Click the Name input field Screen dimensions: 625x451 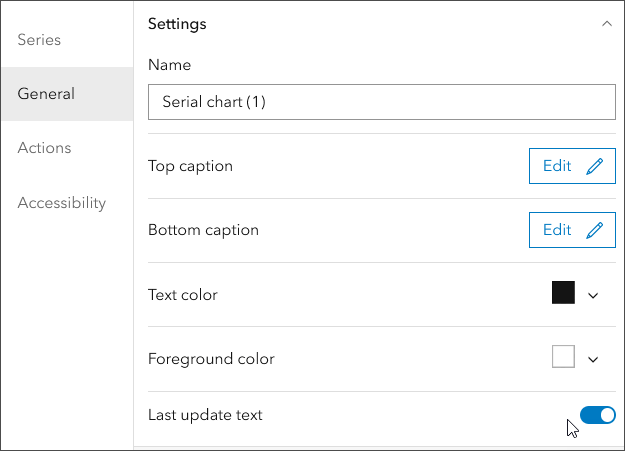tap(381, 102)
